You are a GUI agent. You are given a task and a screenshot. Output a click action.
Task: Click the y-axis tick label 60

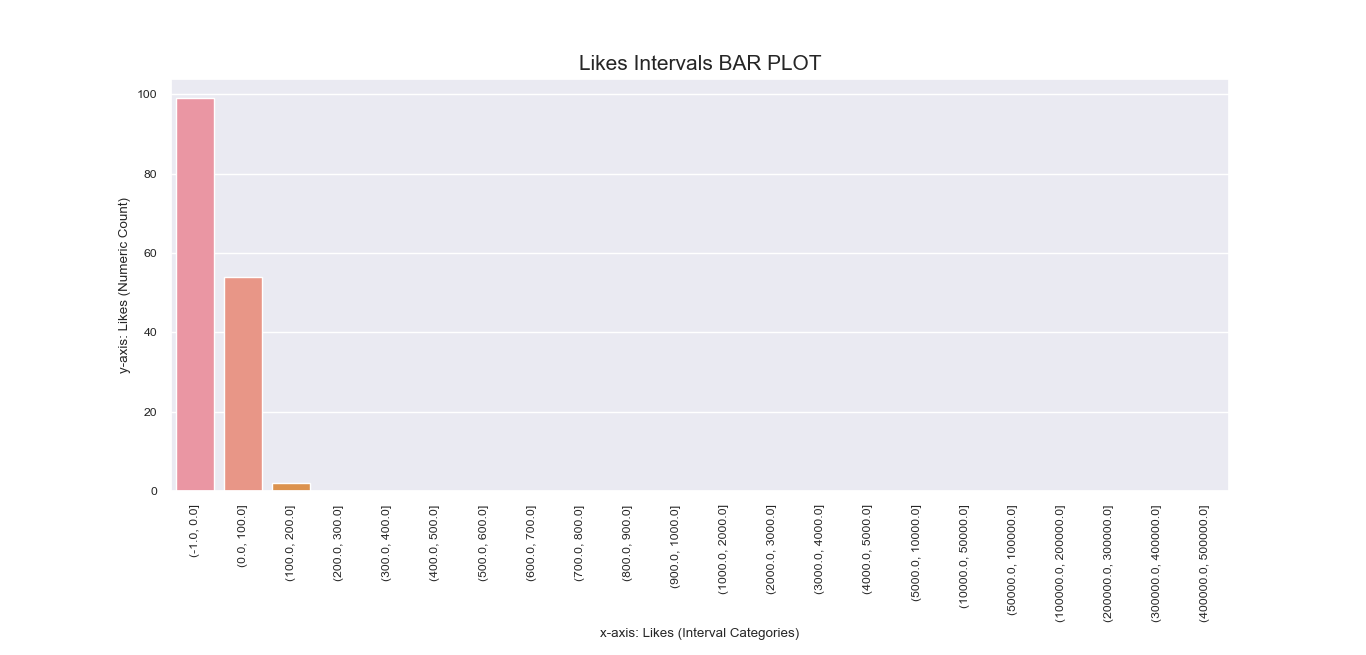151,254
